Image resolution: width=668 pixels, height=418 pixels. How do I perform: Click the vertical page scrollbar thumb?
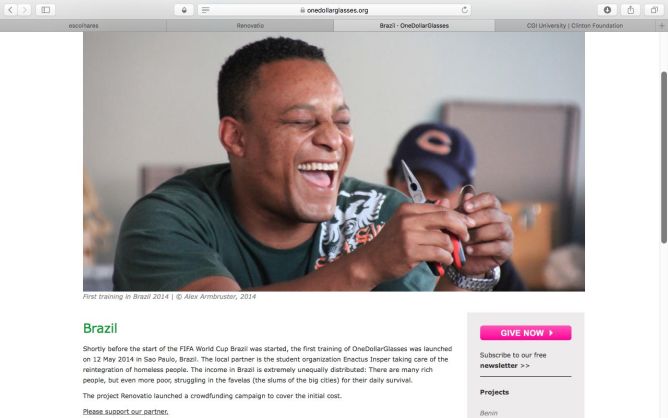pyautogui.click(x=664, y=158)
